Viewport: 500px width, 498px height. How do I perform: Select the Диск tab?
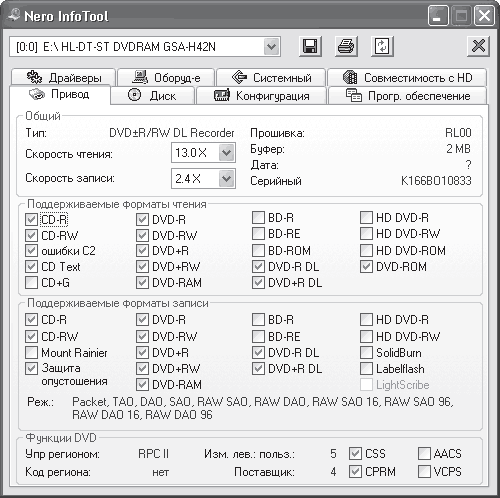152,96
